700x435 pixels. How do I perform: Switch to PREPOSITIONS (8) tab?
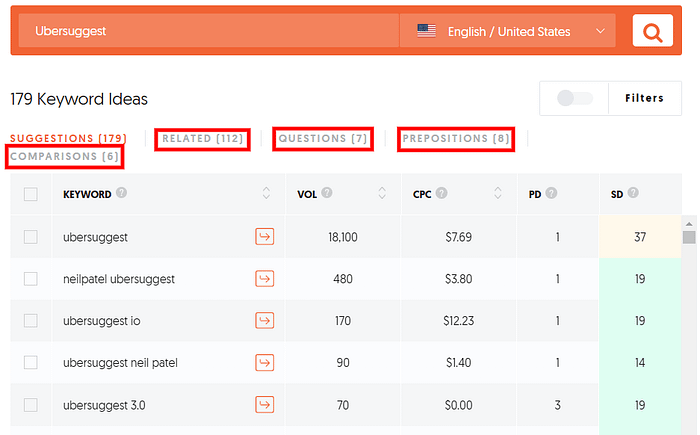pyautogui.click(x=456, y=138)
